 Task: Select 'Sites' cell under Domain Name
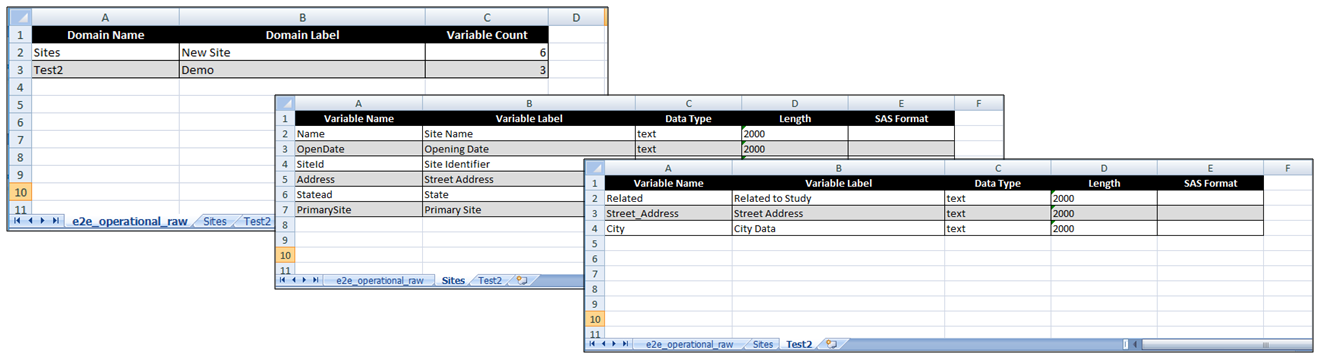tap(105, 52)
